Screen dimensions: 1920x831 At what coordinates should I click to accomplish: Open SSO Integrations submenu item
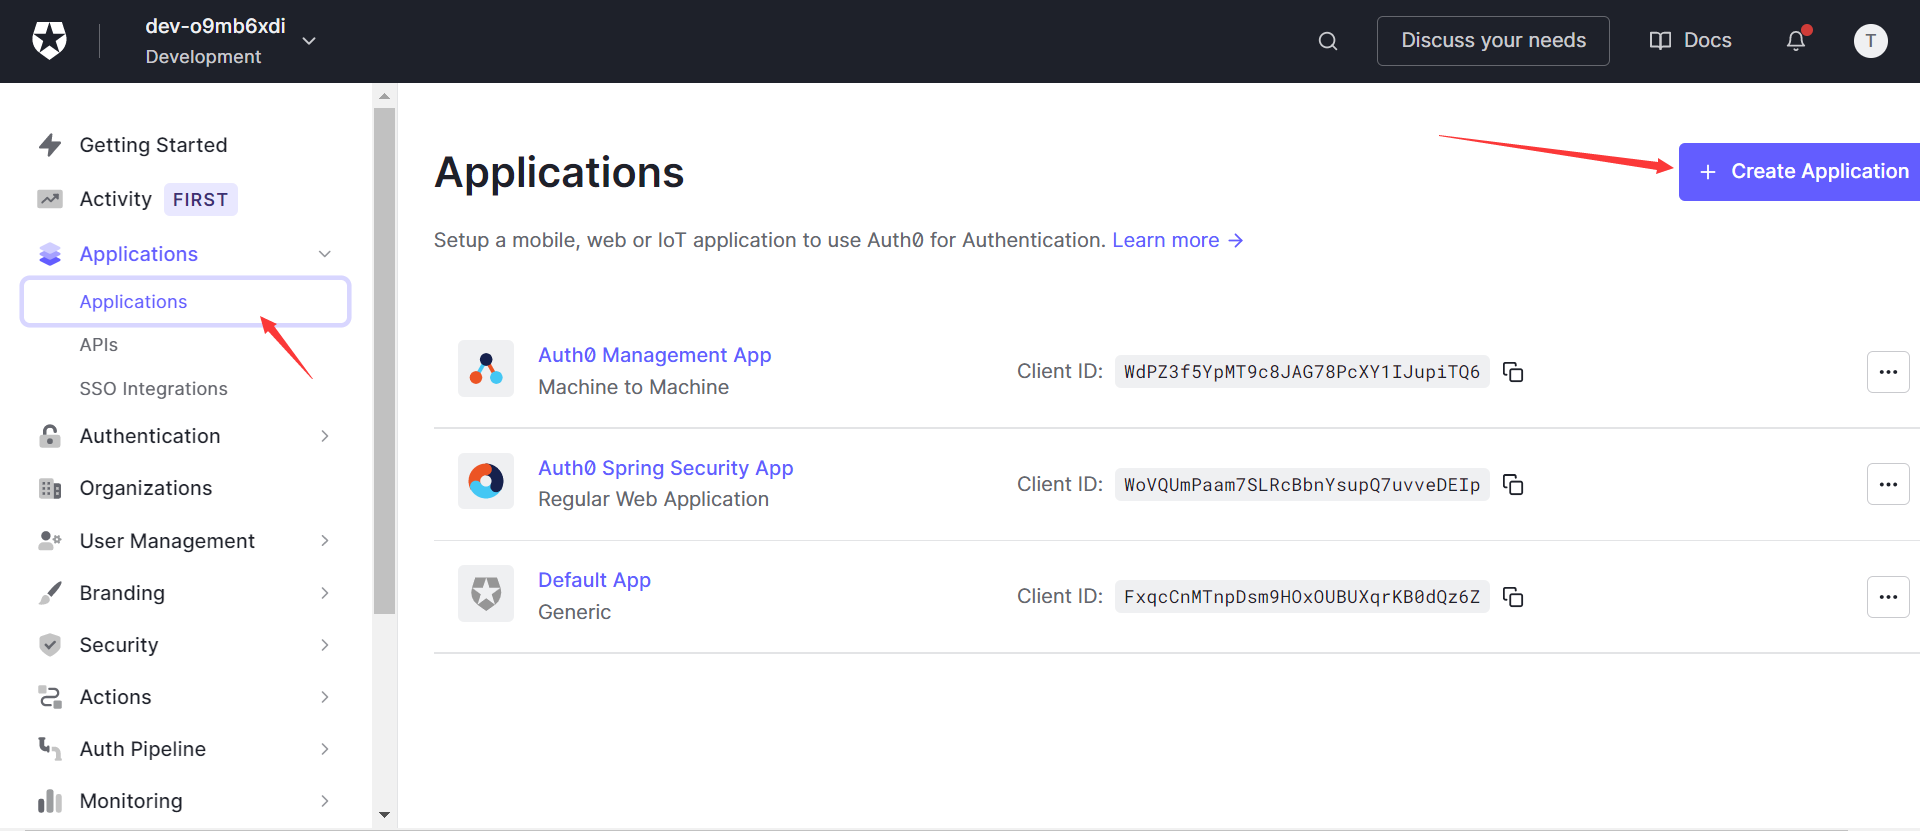coord(154,389)
